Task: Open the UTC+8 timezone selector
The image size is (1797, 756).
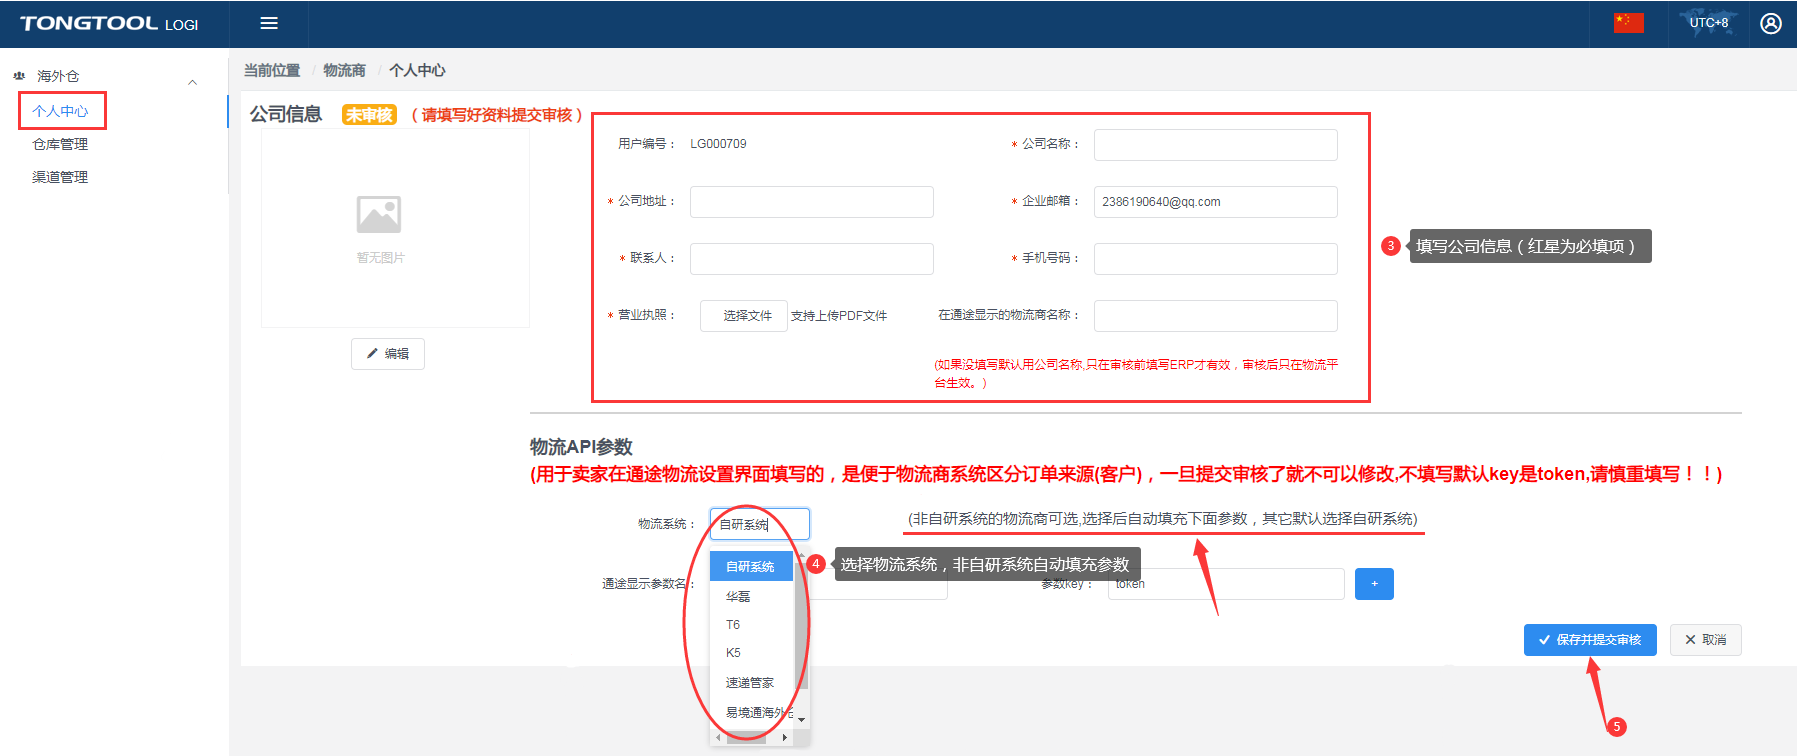Action: pyautogui.click(x=1708, y=22)
